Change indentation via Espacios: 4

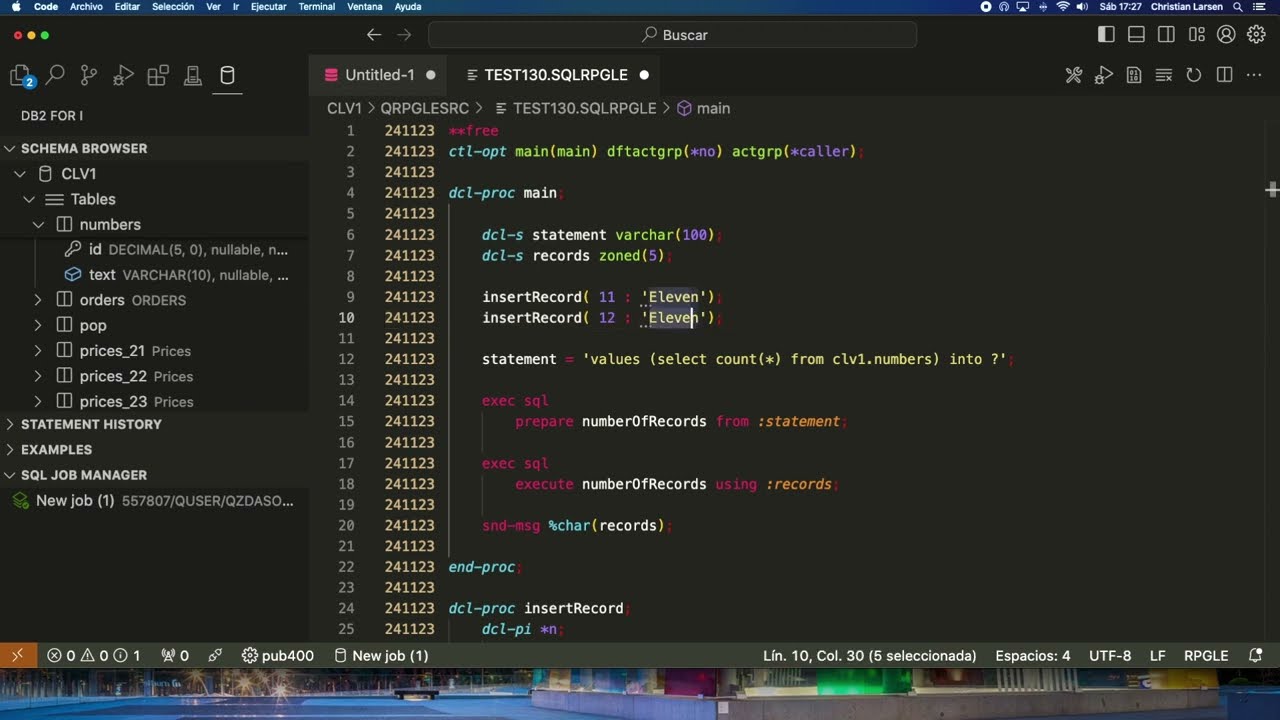click(1033, 656)
